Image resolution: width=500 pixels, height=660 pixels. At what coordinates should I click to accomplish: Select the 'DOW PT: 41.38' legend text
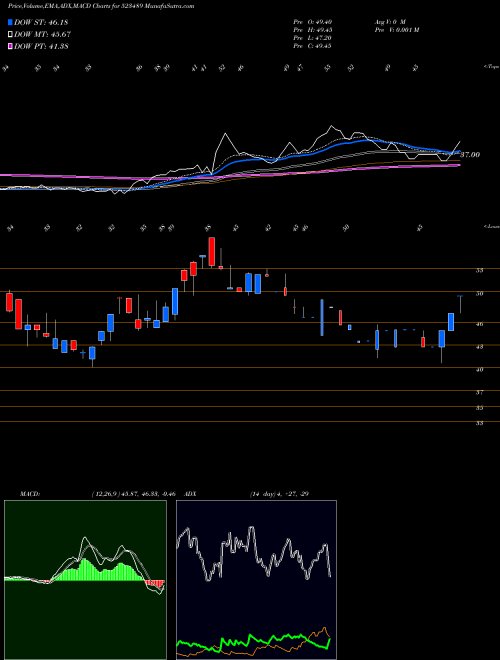tap(41, 46)
